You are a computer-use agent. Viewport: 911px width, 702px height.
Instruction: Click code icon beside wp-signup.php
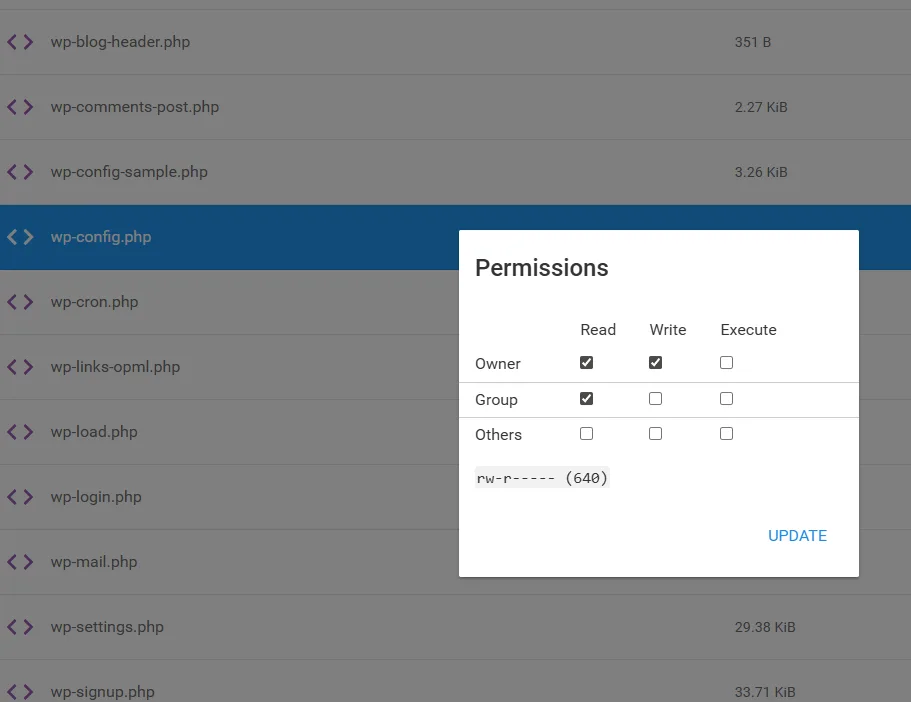20,692
